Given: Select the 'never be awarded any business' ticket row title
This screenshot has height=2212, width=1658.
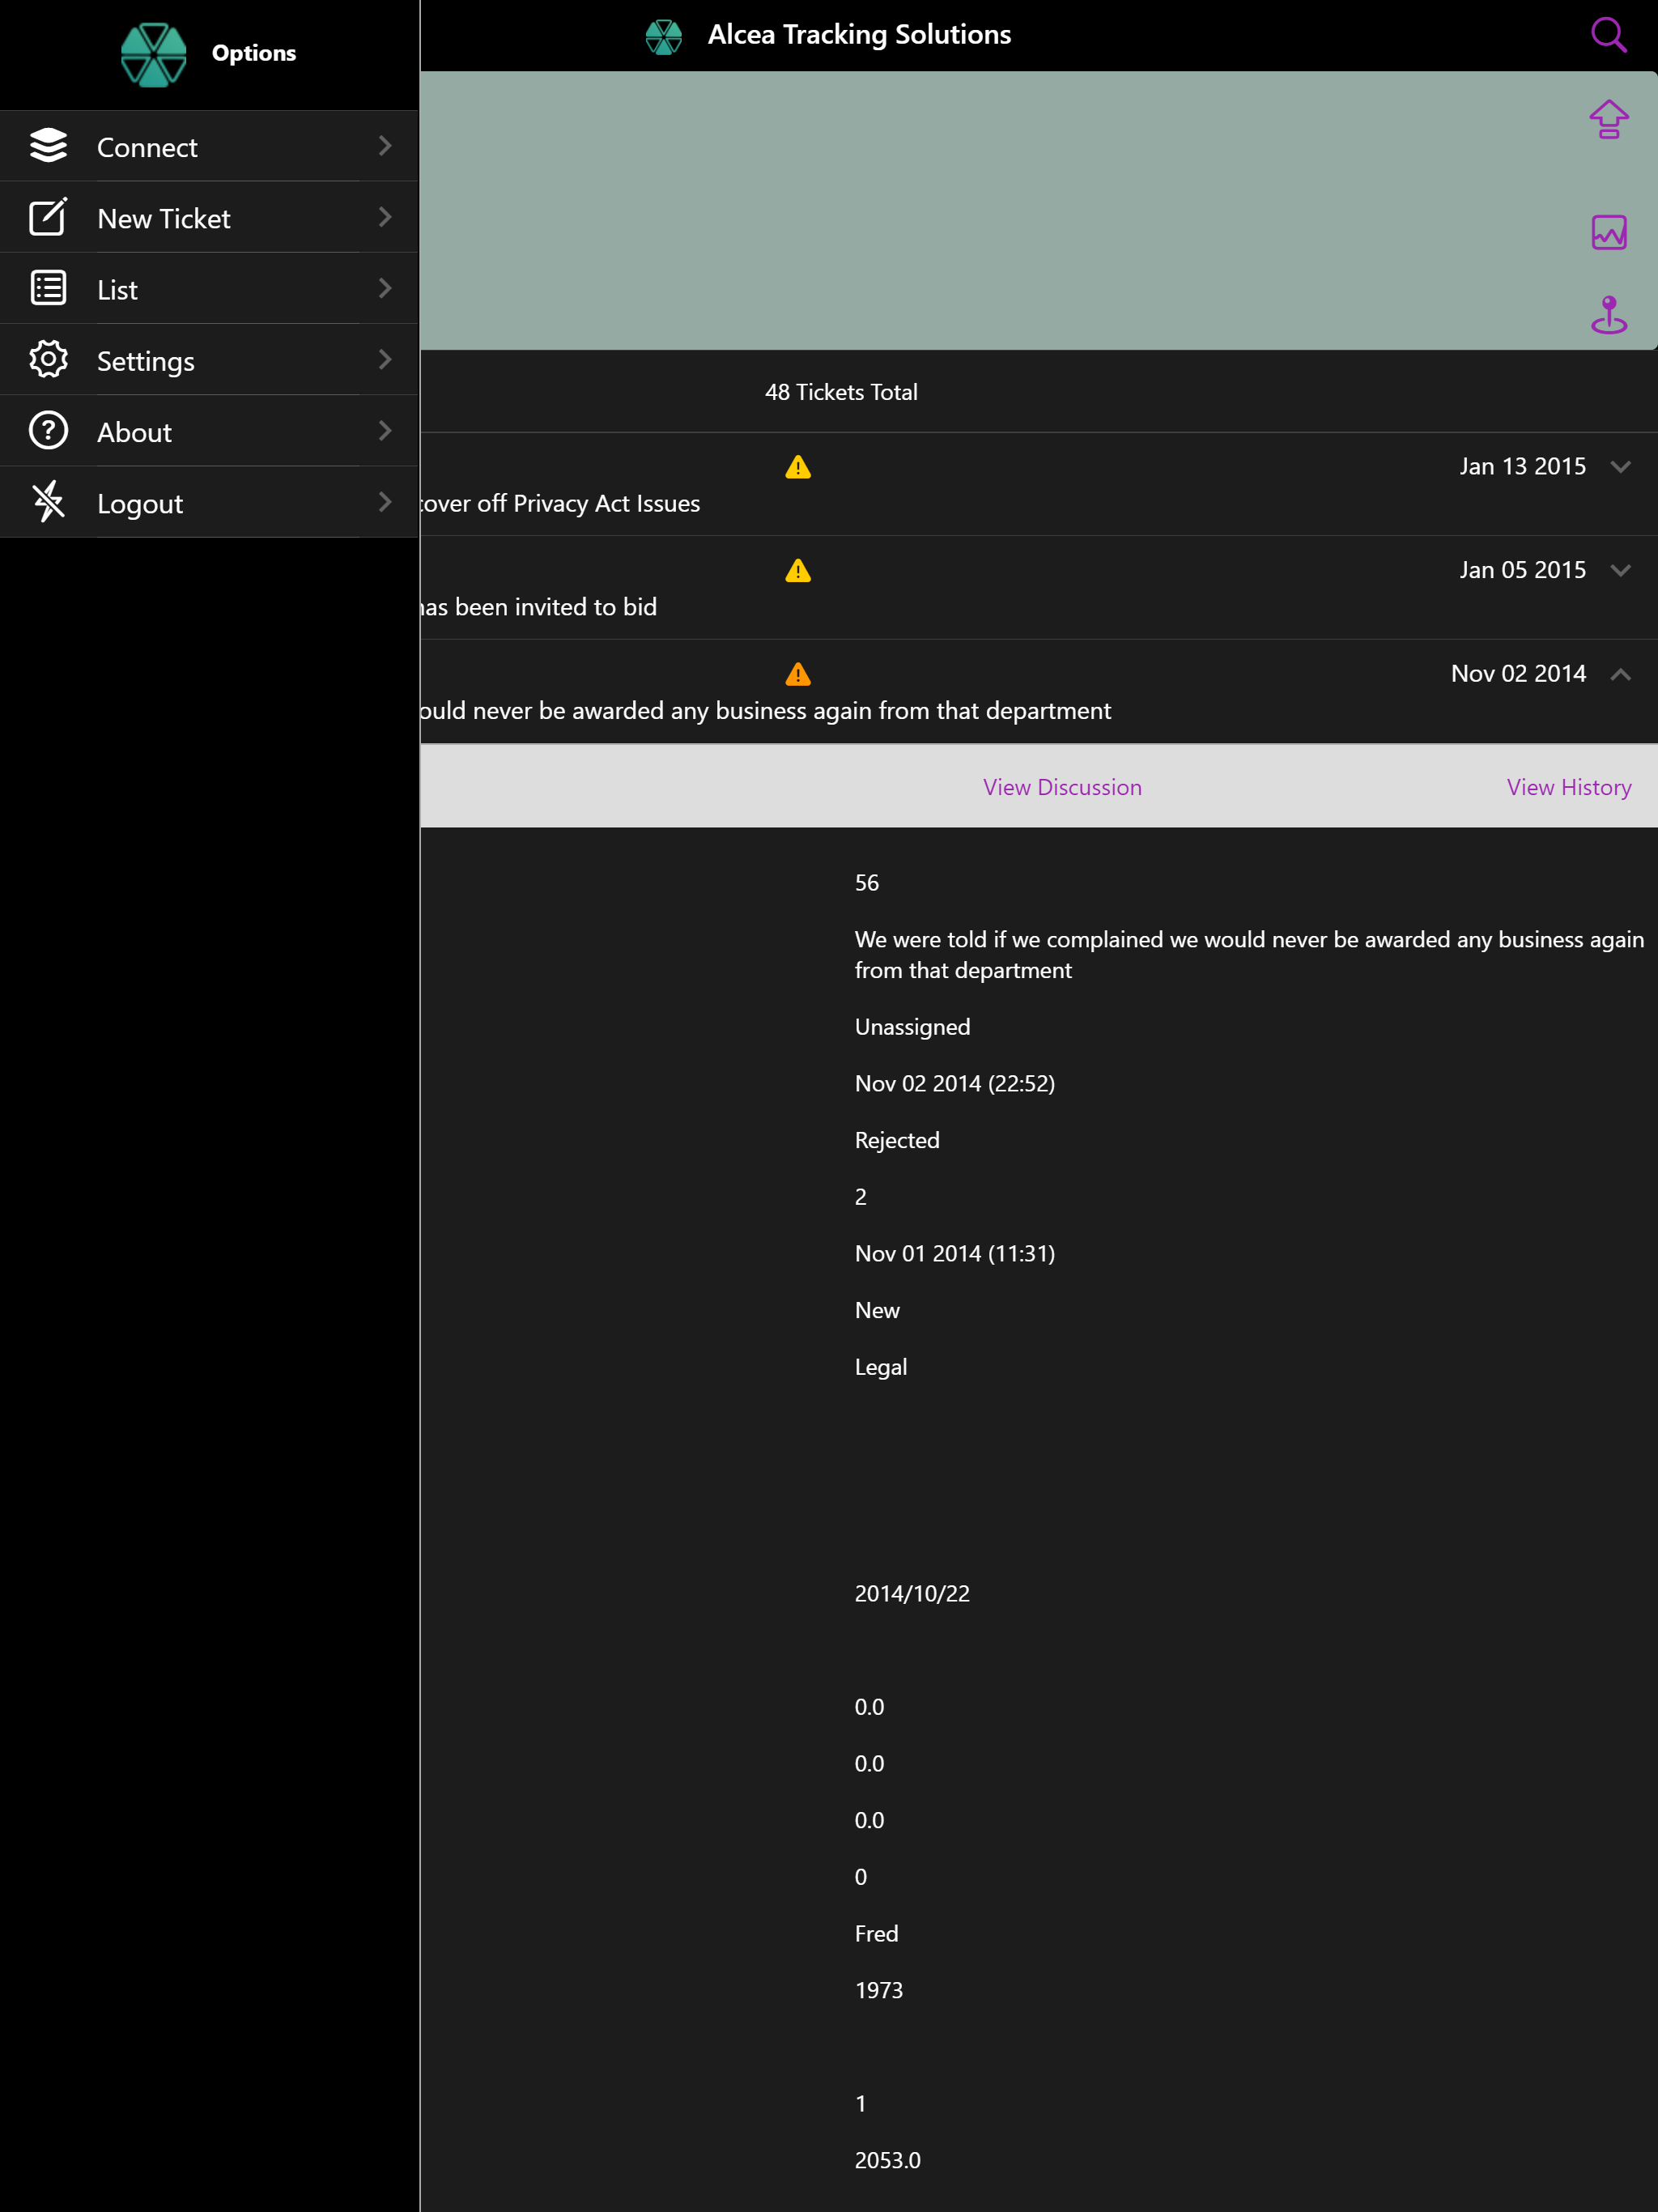Looking at the screenshot, I should [766, 711].
